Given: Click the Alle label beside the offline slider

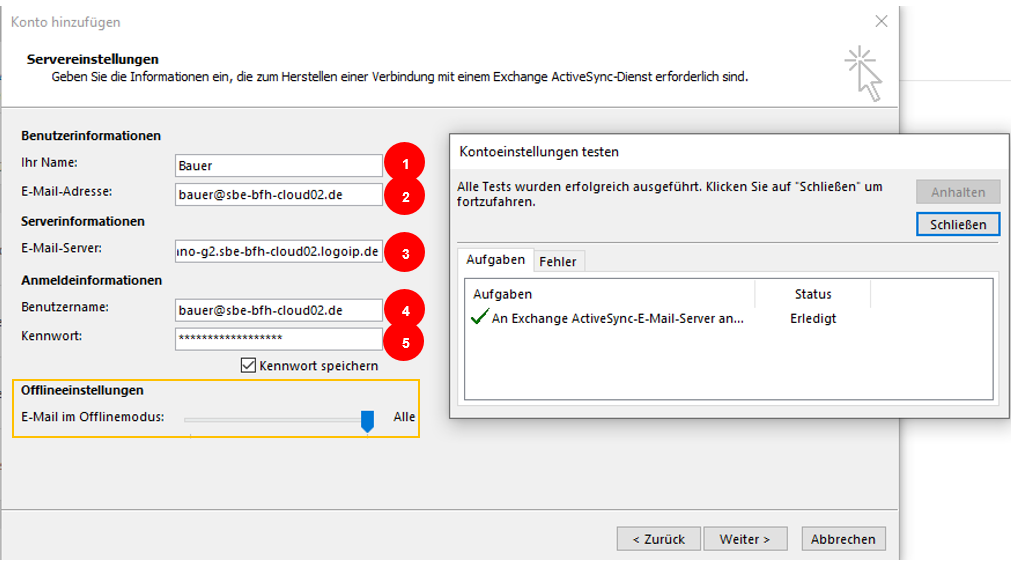Looking at the screenshot, I should click(404, 417).
